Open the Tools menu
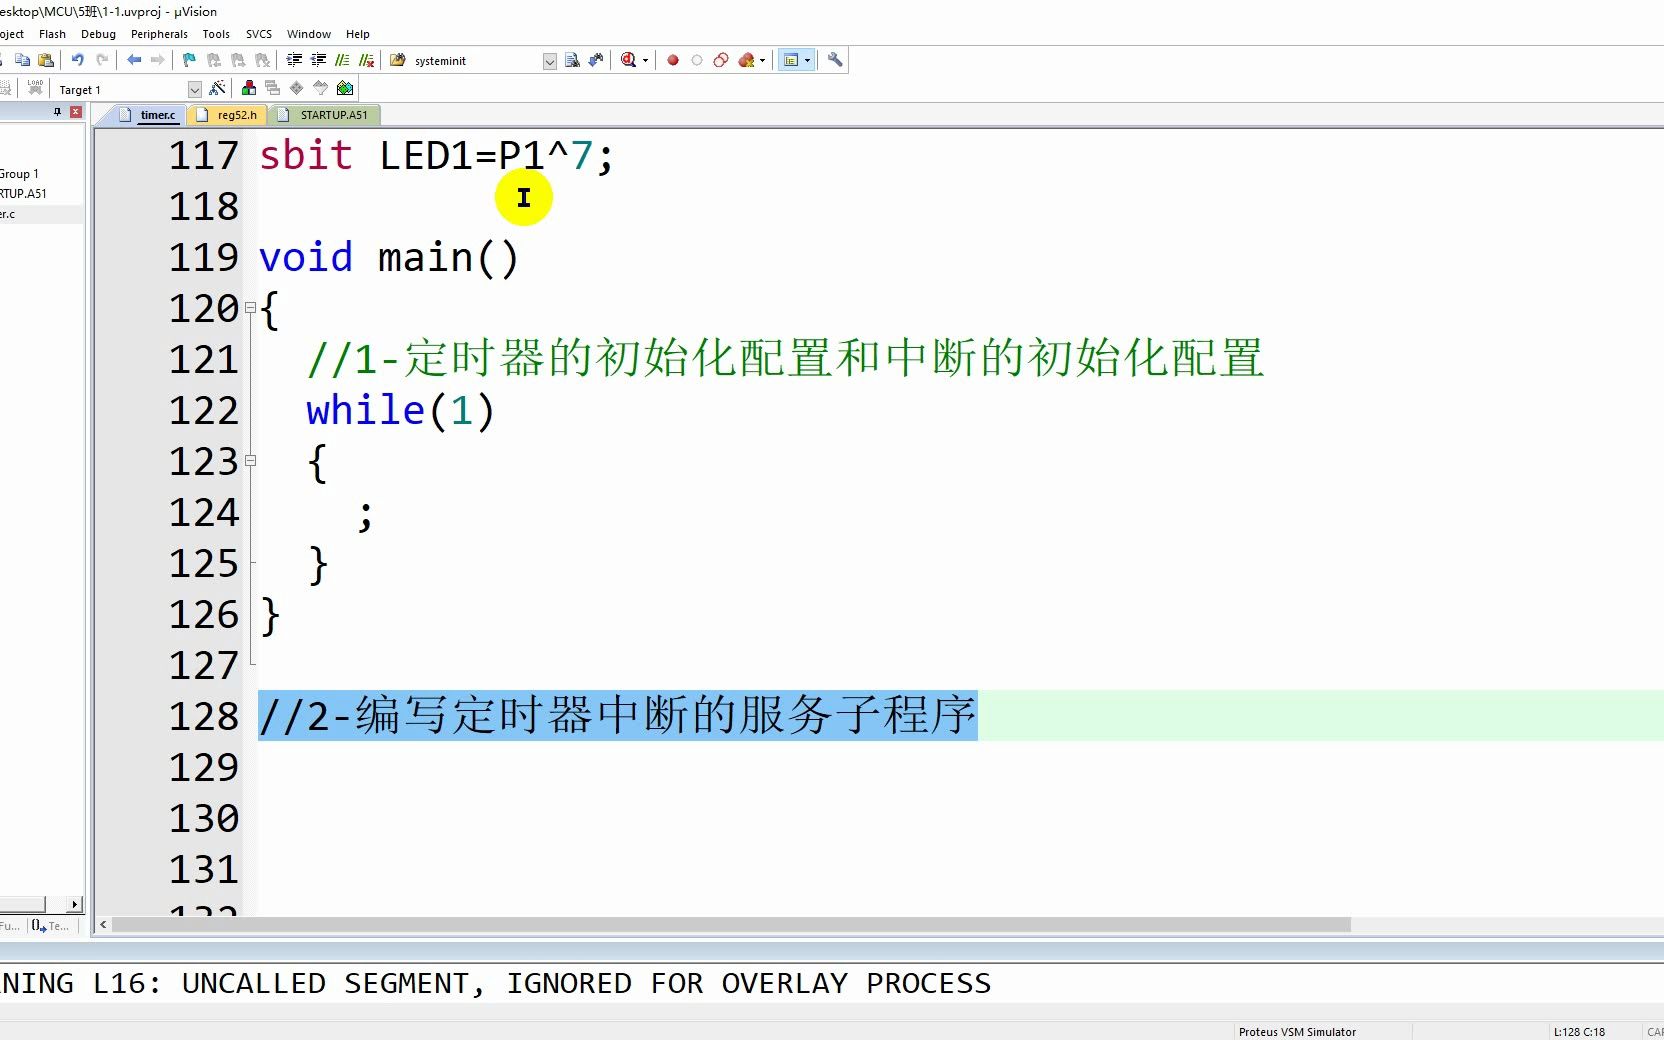Screen dimensions: 1664x1040 (x=216, y=34)
